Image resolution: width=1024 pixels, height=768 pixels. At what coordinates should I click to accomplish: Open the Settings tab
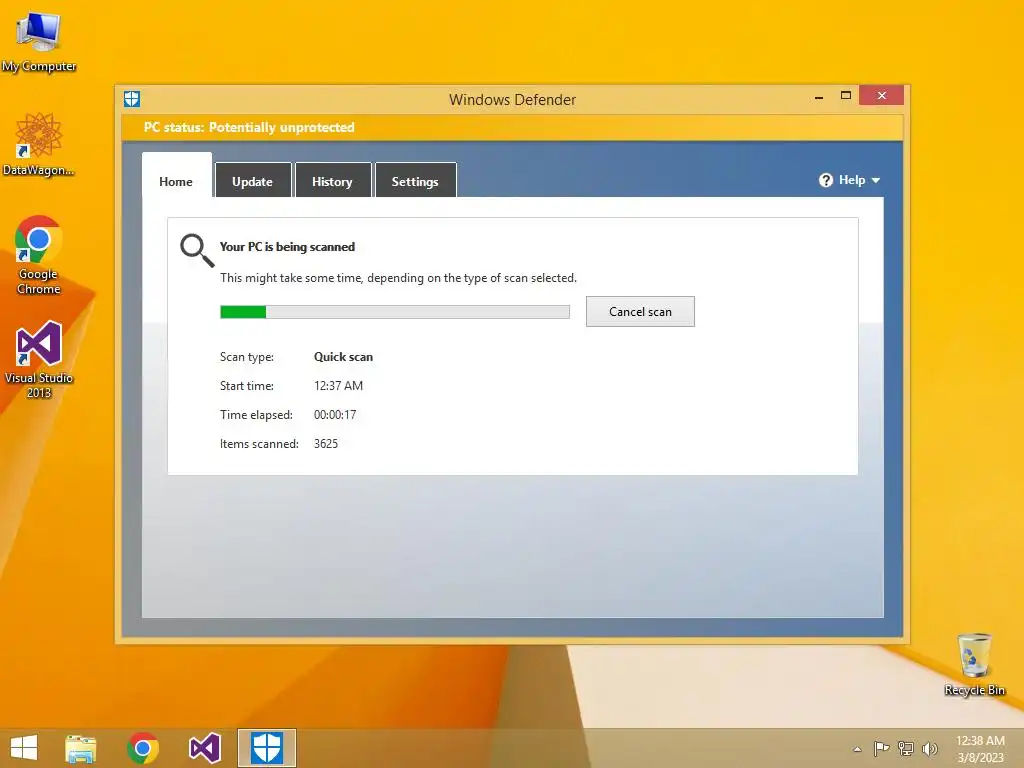[415, 181]
